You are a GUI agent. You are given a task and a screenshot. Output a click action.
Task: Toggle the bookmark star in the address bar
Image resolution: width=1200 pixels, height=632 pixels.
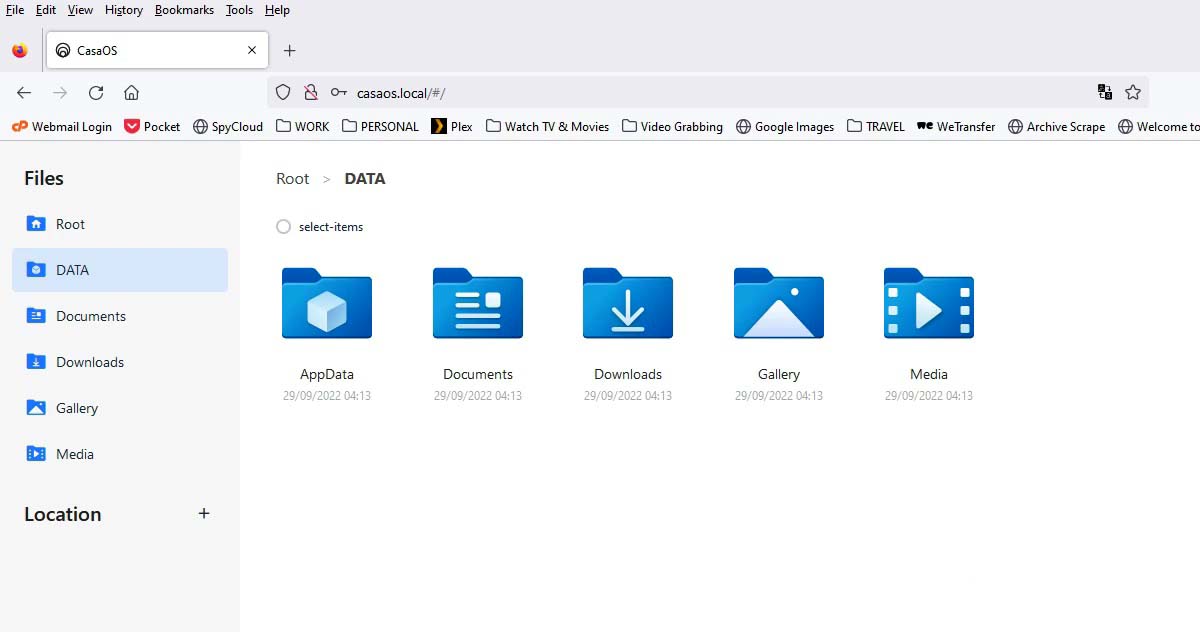pyautogui.click(x=1133, y=91)
